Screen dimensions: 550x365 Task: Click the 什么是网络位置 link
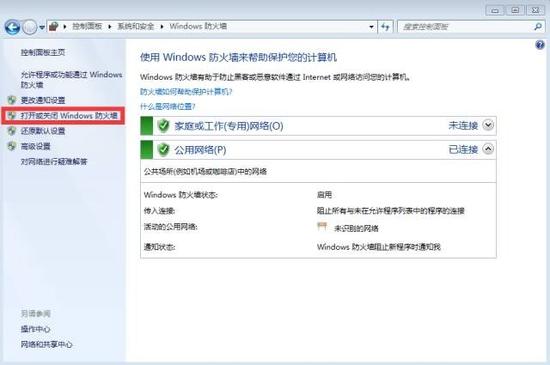point(168,107)
